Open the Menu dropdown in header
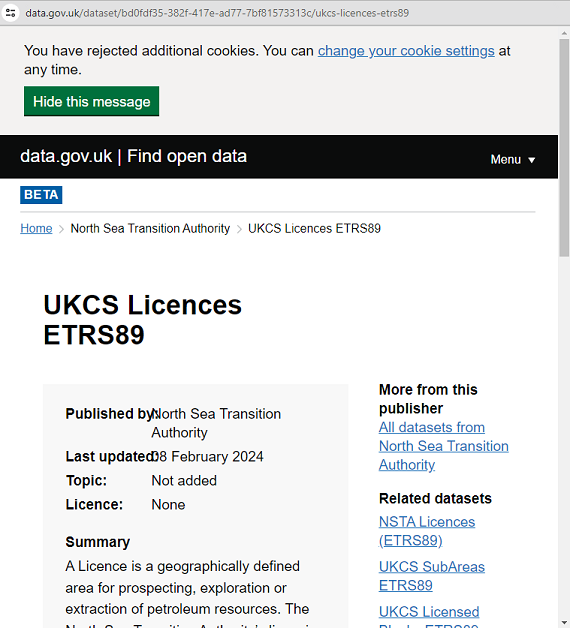This screenshot has width=570, height=628. click(x=513, y=159)
